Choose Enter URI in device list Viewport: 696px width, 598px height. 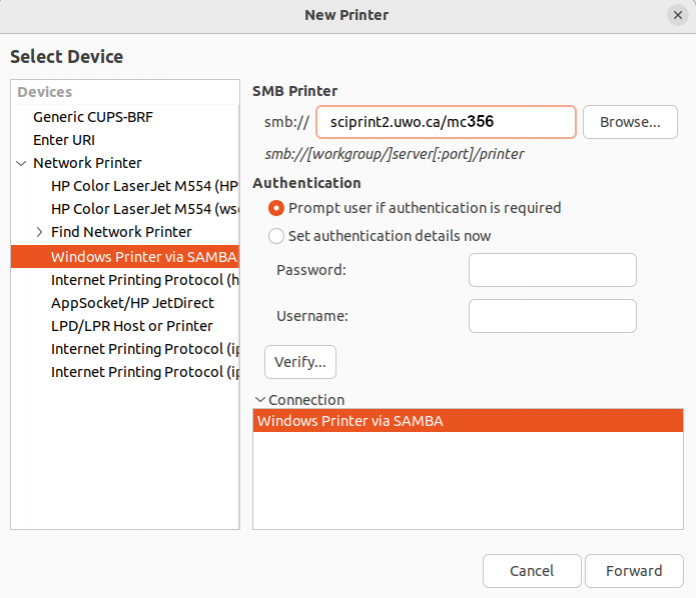(x=65, y=140)
